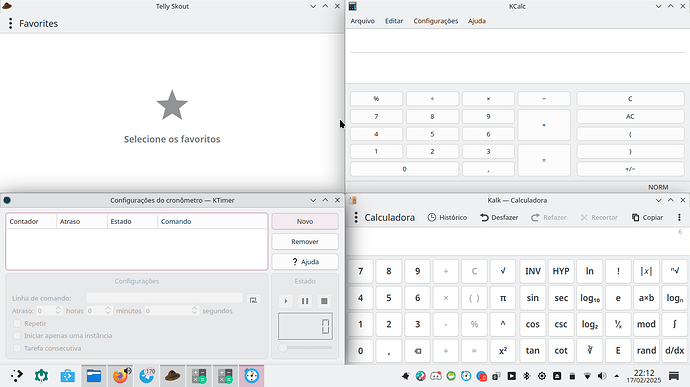
Task: Open the Discover store taskbar icon
Action: [68, 376]
